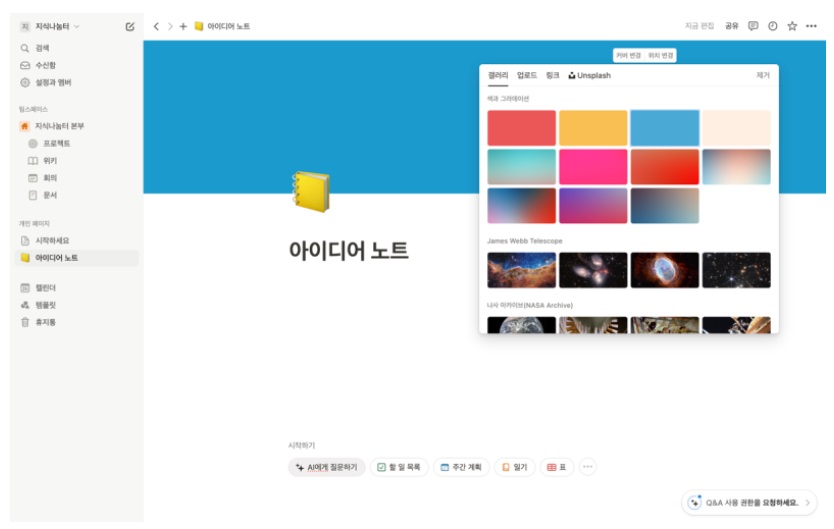
Task: Open comments panel icon in top bar
Action: coord(753,26)
